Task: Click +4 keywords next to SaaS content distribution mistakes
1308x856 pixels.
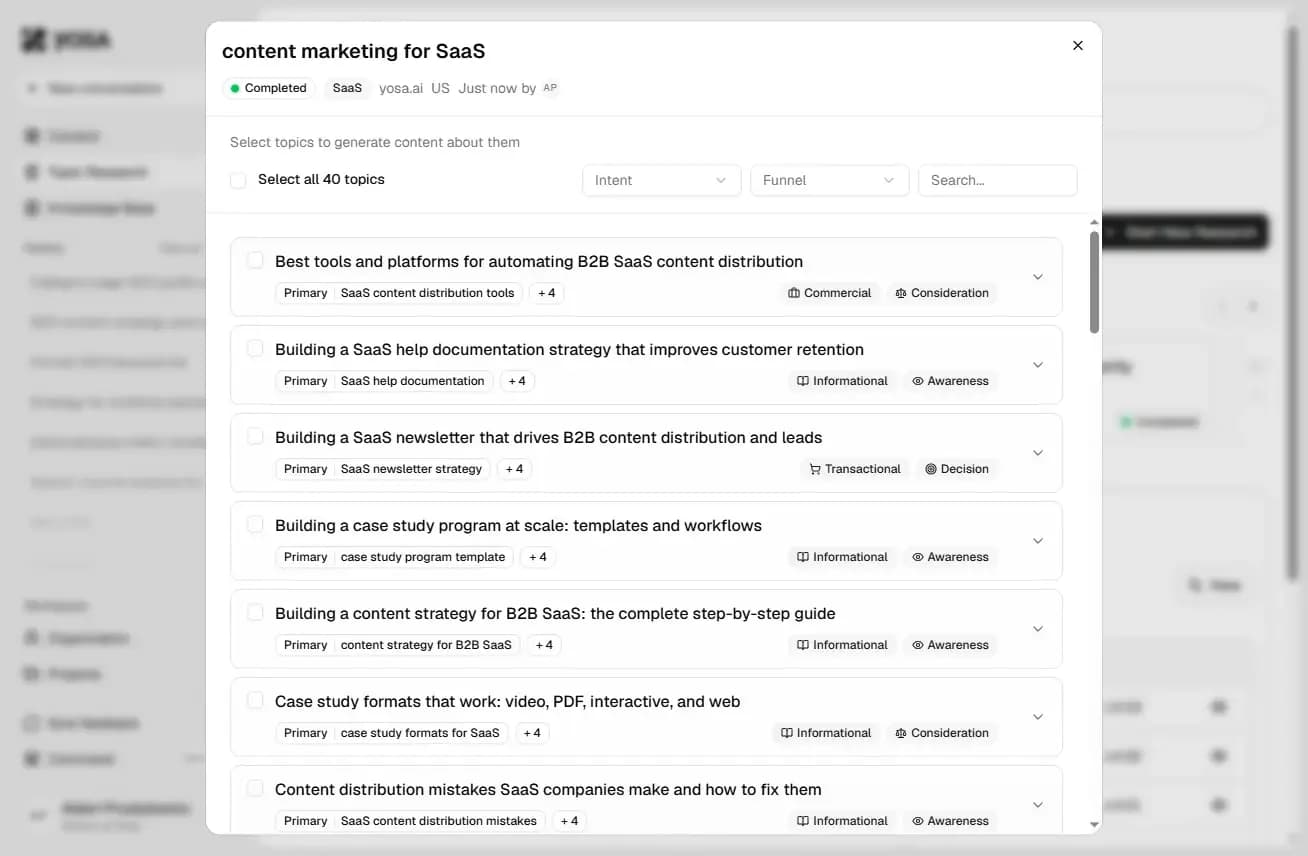Action: pyautogui.click(x=569, y=821)
